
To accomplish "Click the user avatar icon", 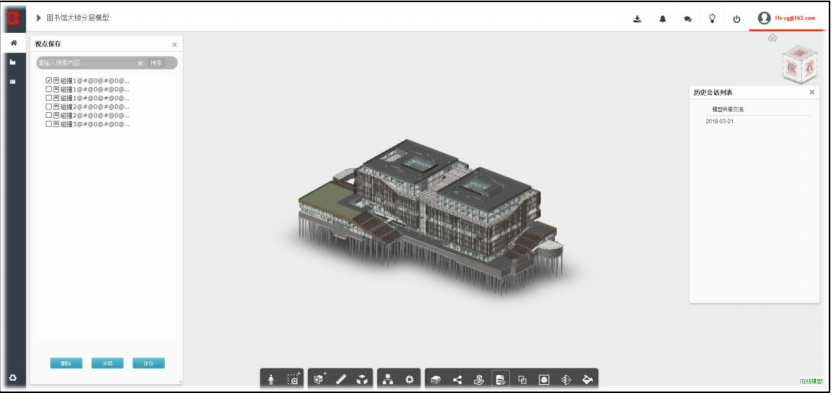I will (x=764, y=18).
